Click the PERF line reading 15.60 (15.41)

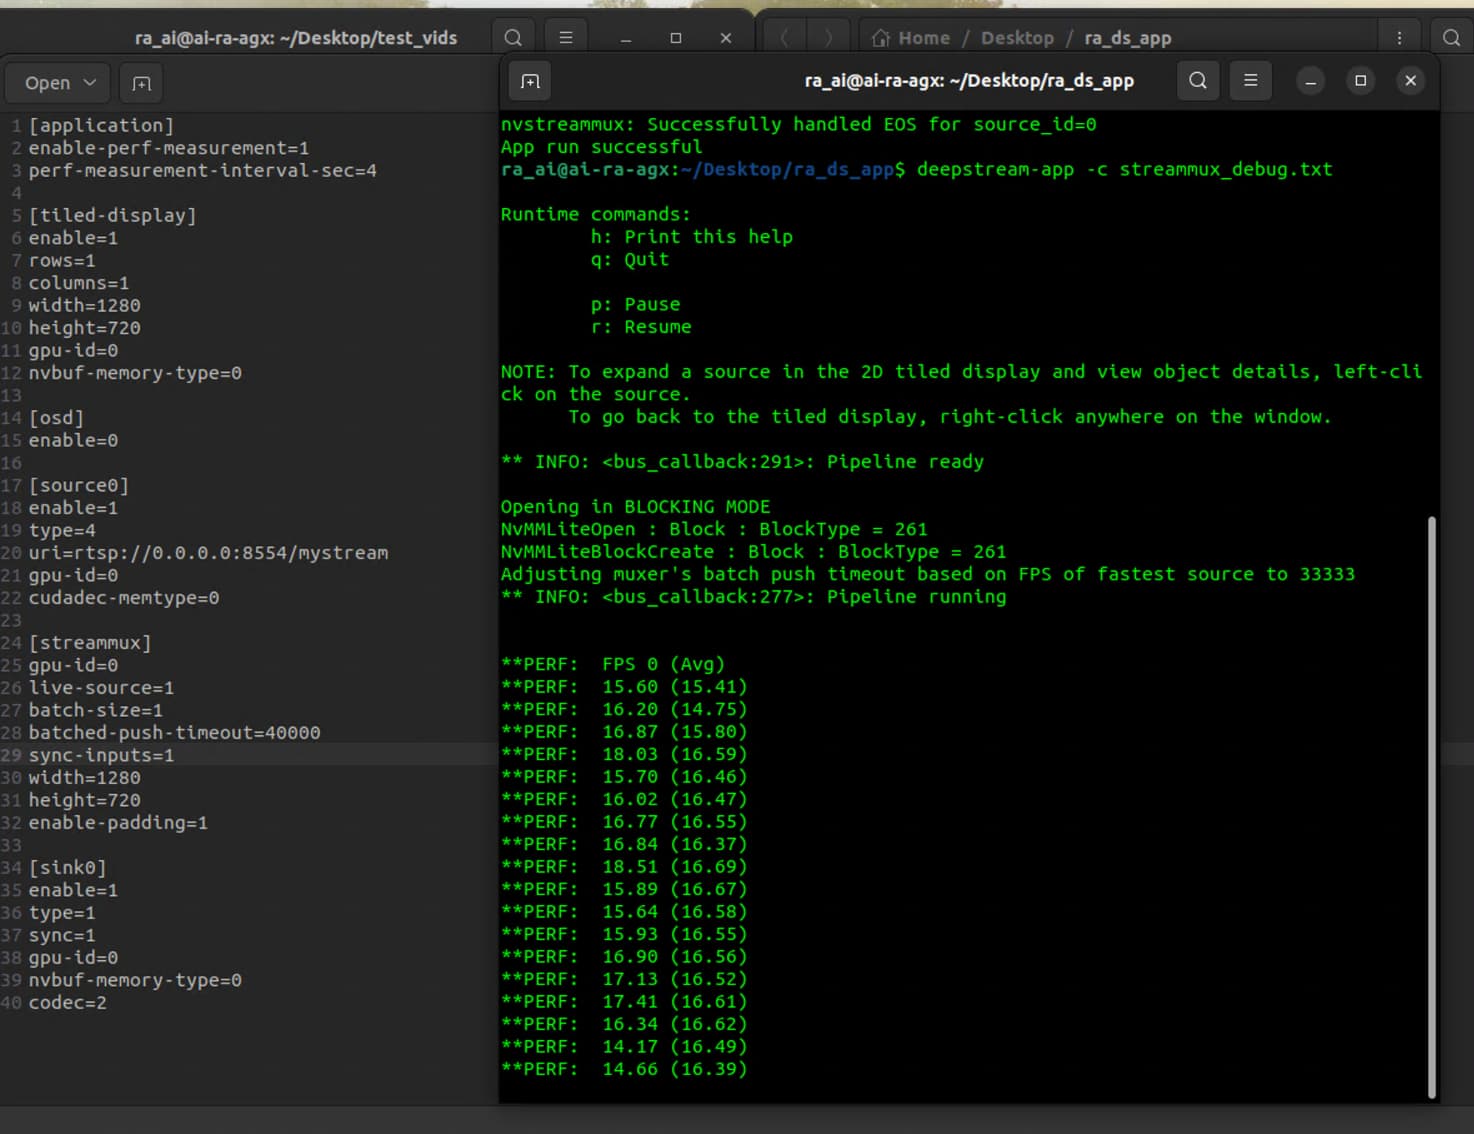click(624, 686)
